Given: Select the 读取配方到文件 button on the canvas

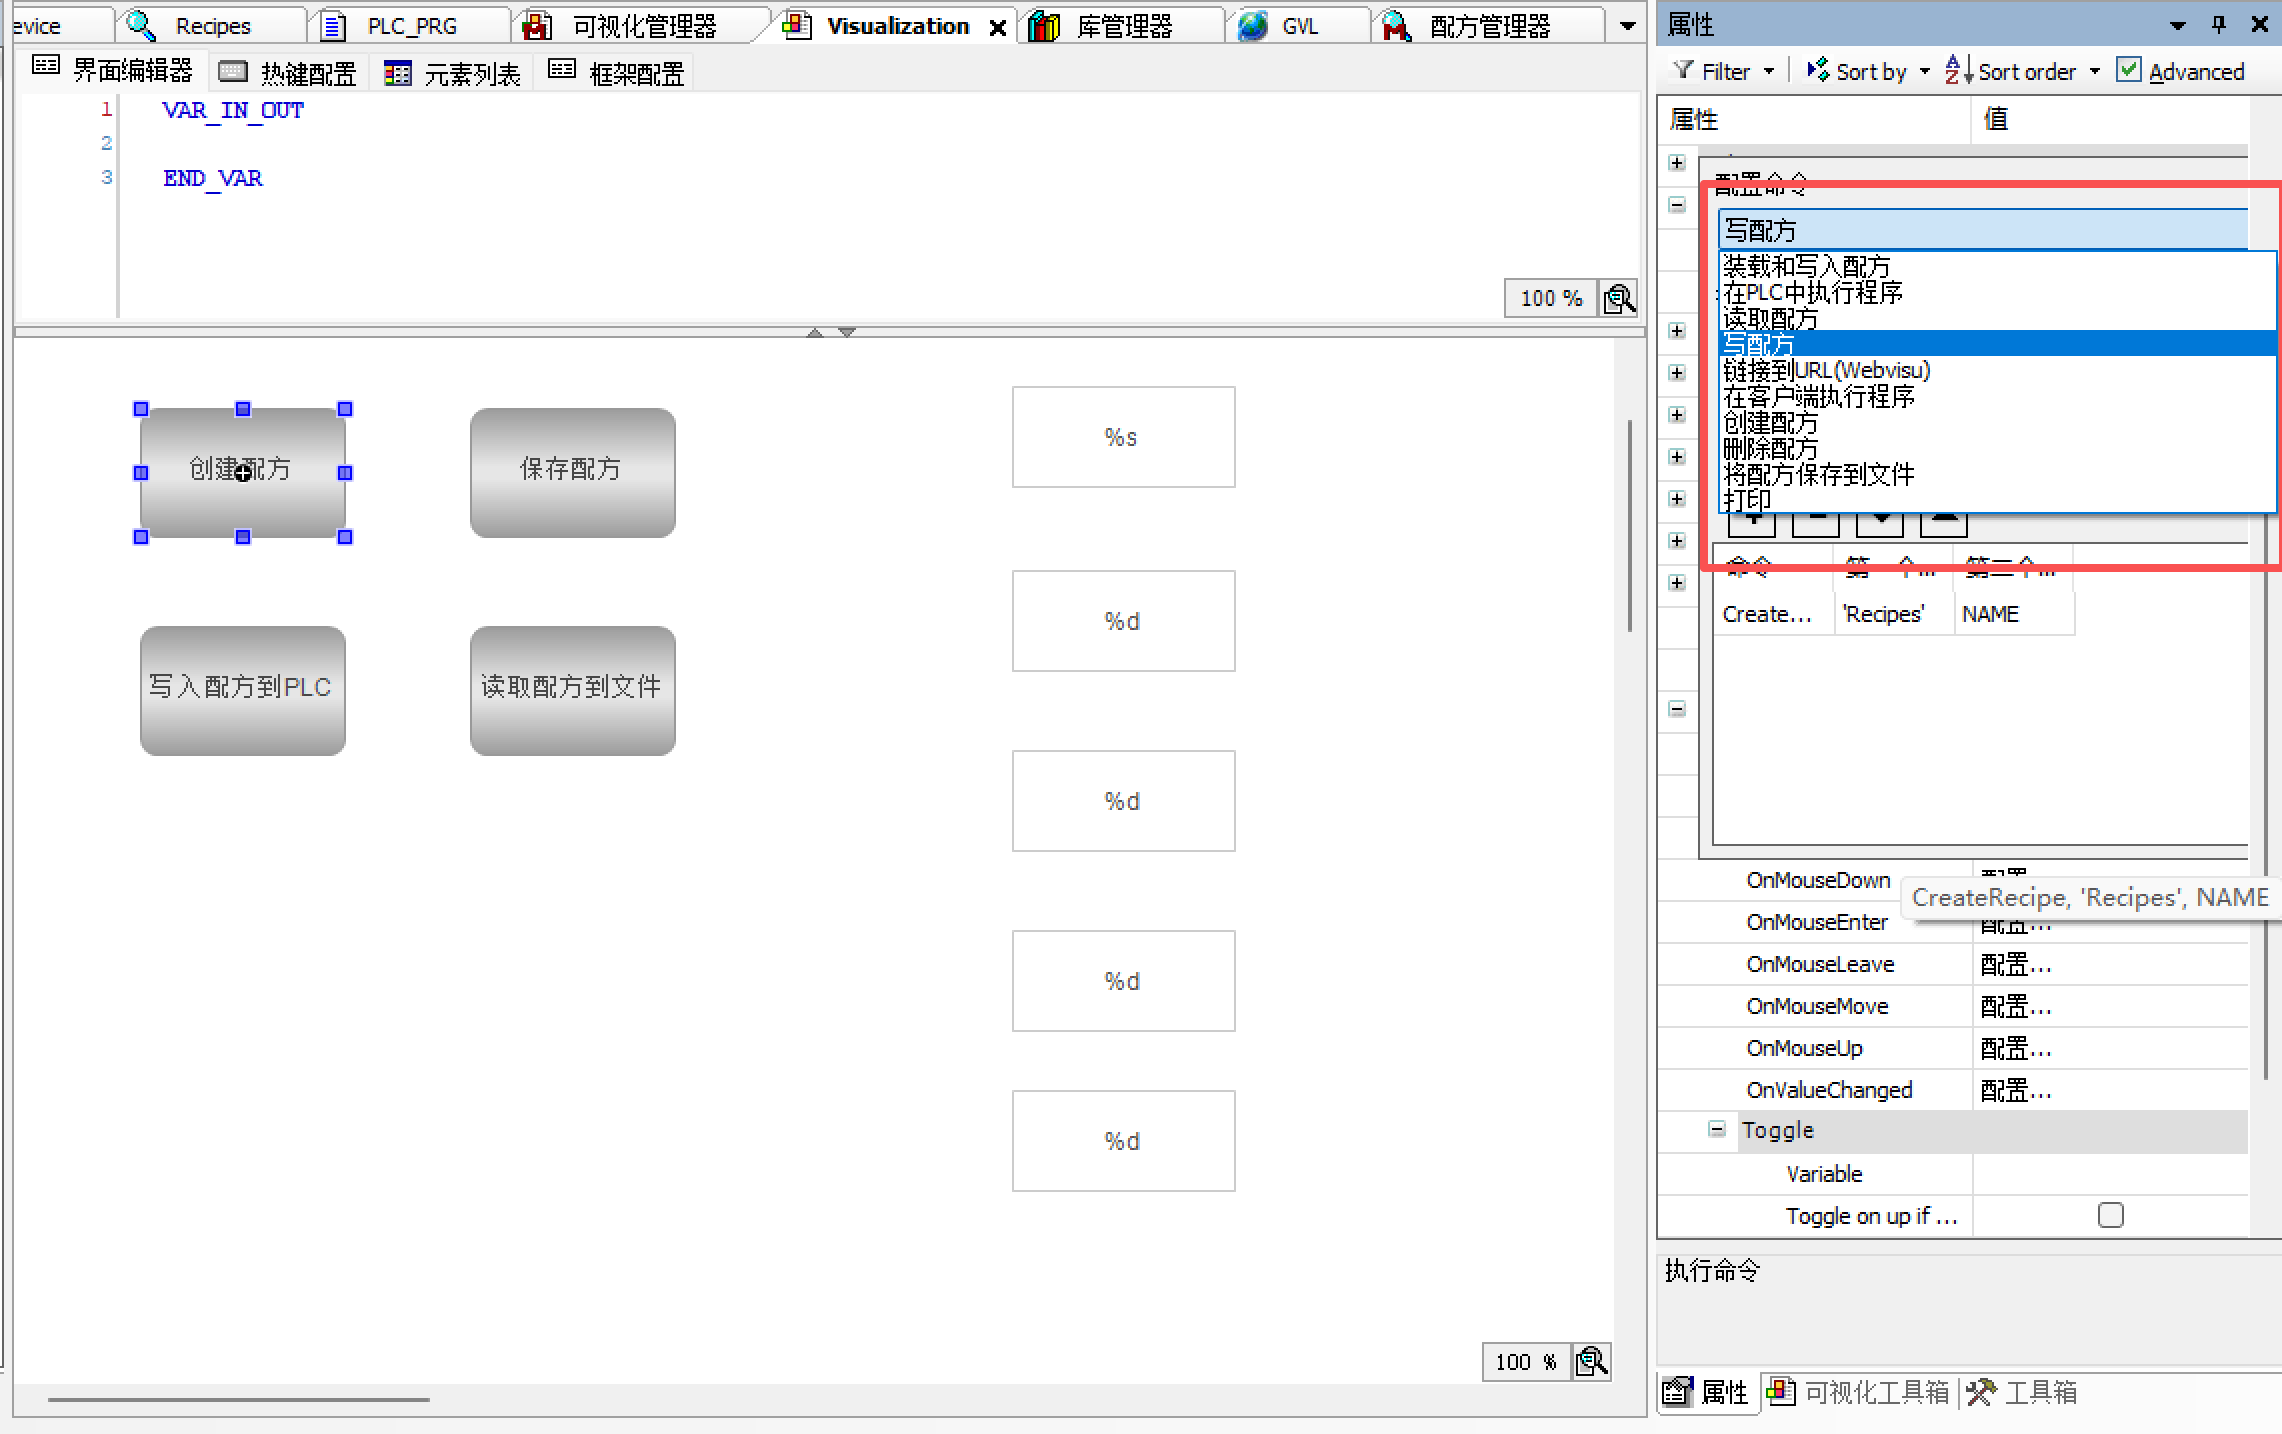Looking at the screenshot, I should coord(572,690).
